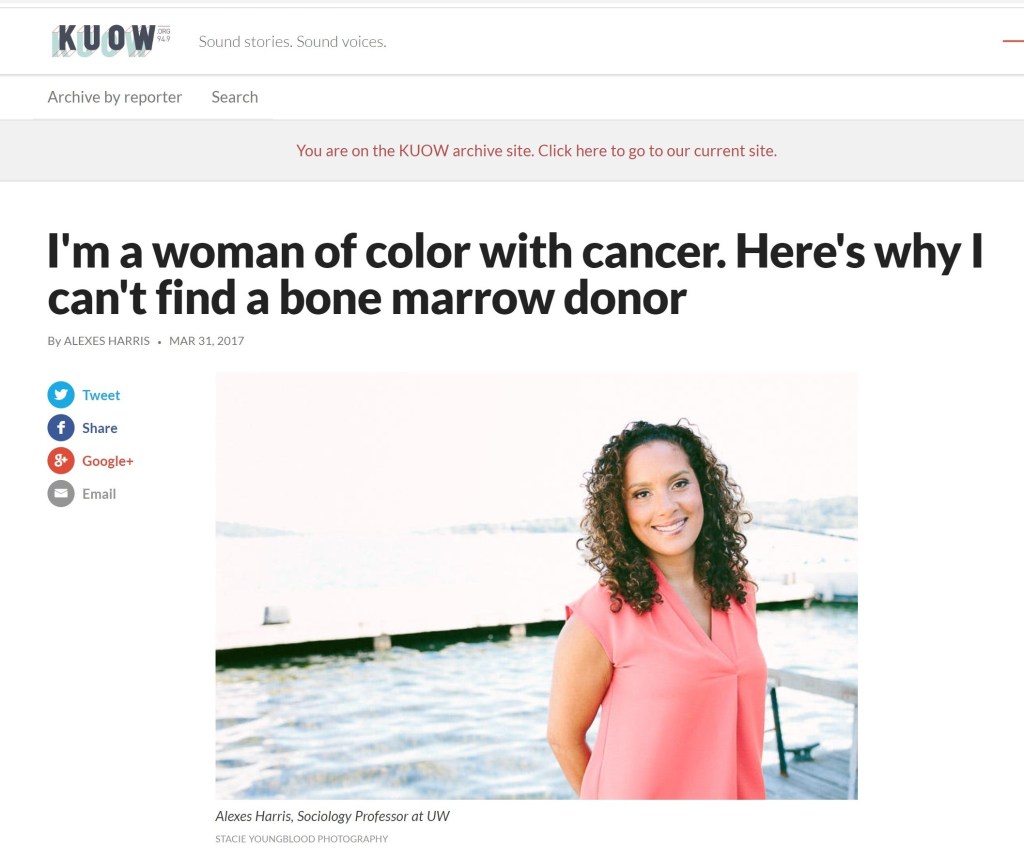Click the Tweet text link

(x=101, y=395)
